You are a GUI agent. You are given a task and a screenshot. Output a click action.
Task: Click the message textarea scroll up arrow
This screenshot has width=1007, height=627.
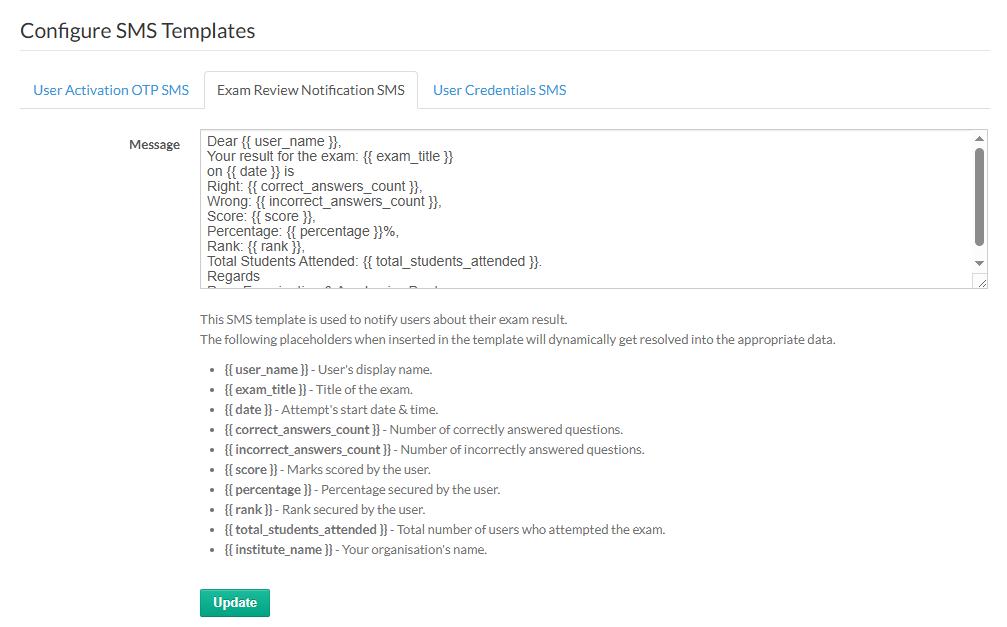tap(979, 139)
